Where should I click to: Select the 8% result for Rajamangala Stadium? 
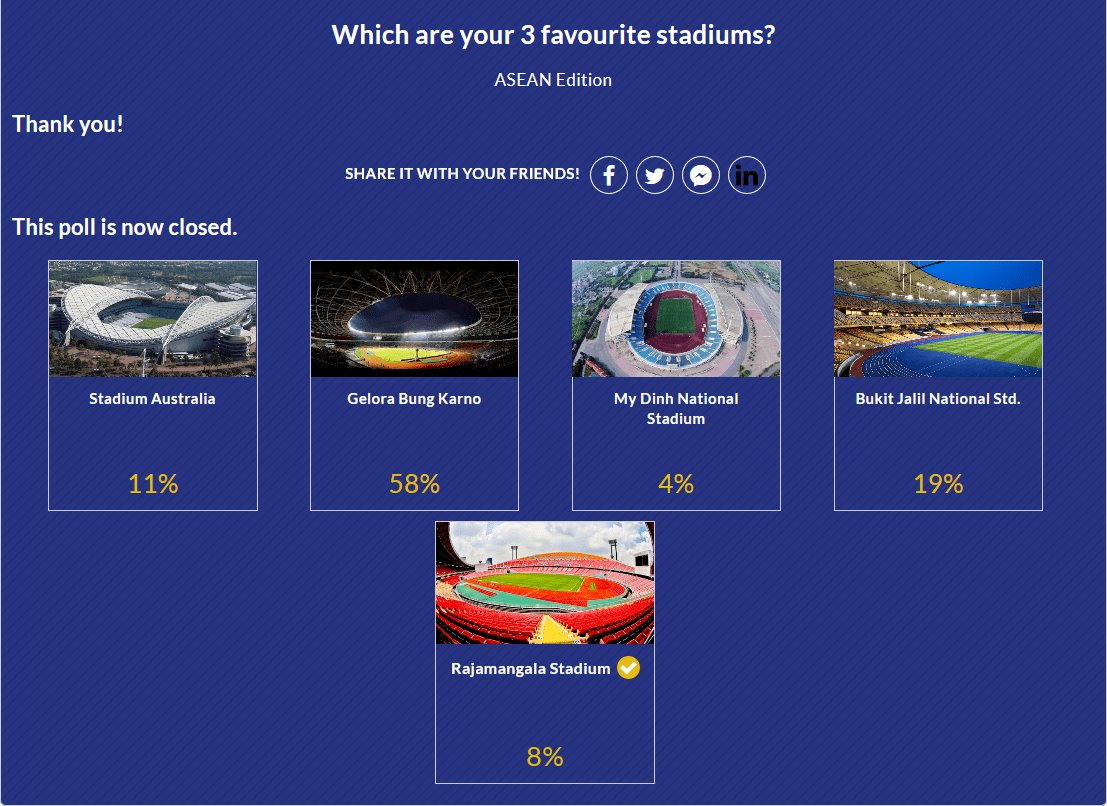(x=545, y=757)
